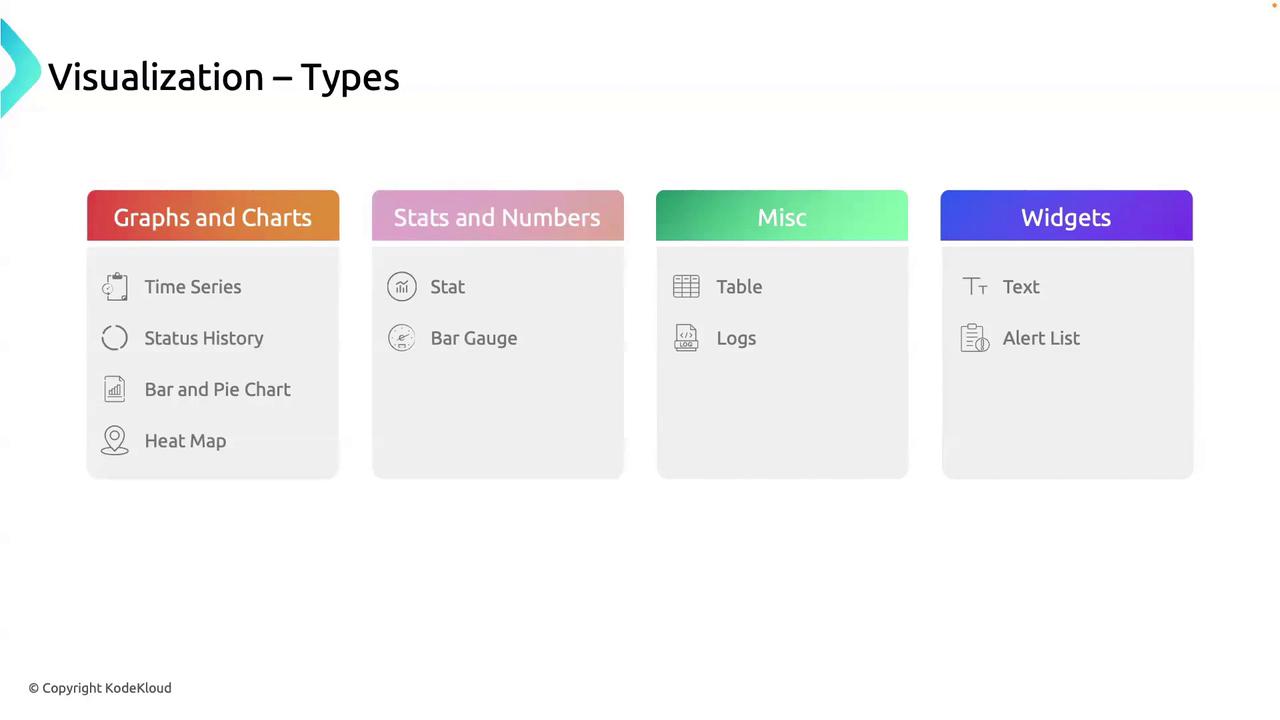Viewport: 1280px width, 720px height.
Task: Click the Alert List label
Action: 1041,338
